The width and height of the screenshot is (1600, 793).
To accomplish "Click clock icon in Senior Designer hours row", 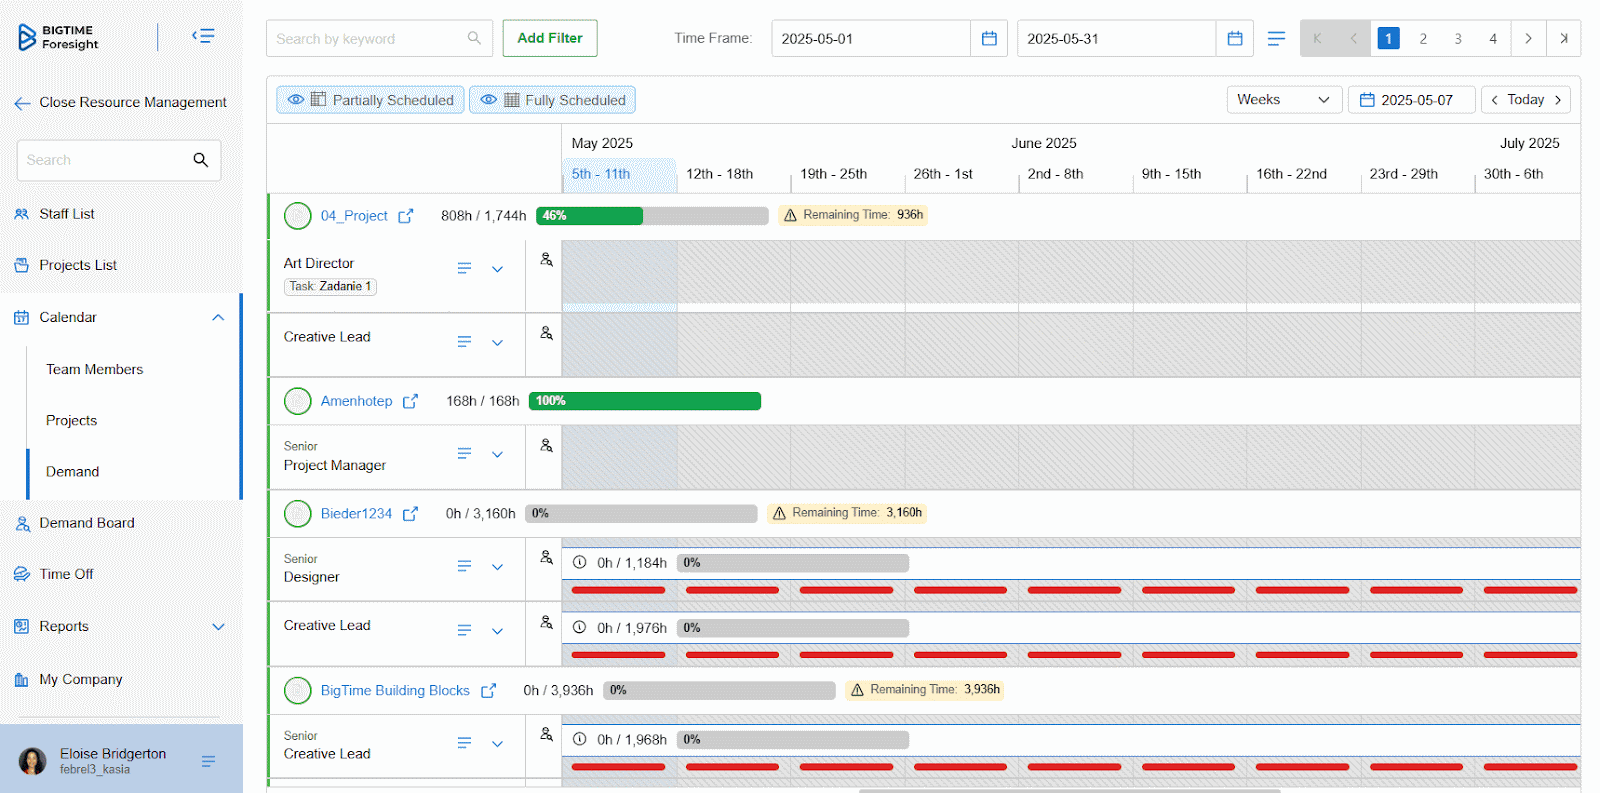I will (580, 563).
